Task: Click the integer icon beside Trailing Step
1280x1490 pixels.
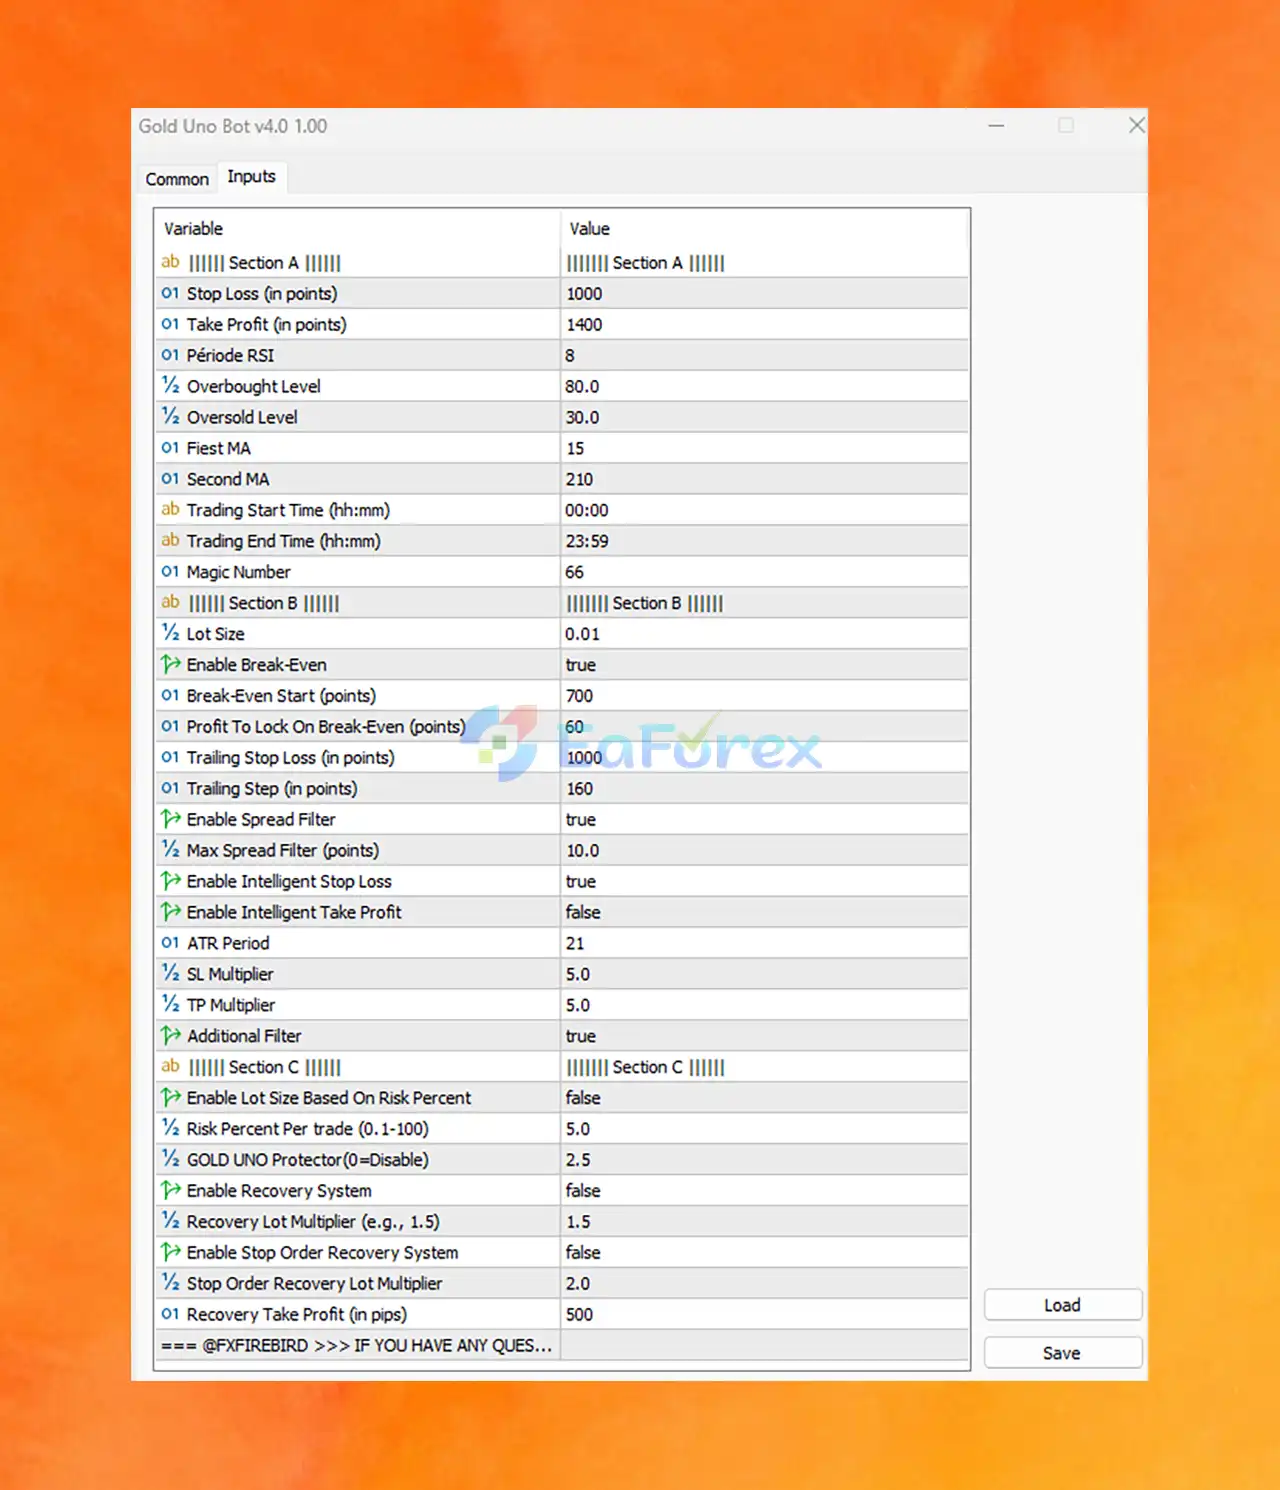Action: tap(170, 788)
